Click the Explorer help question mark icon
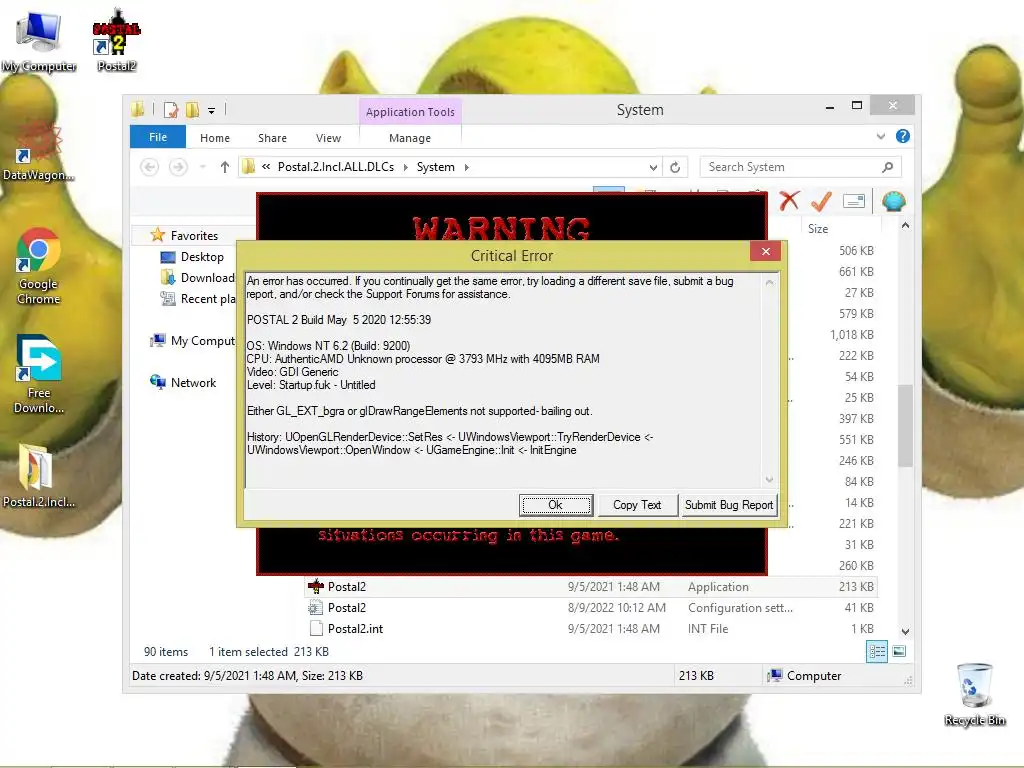 903,136
